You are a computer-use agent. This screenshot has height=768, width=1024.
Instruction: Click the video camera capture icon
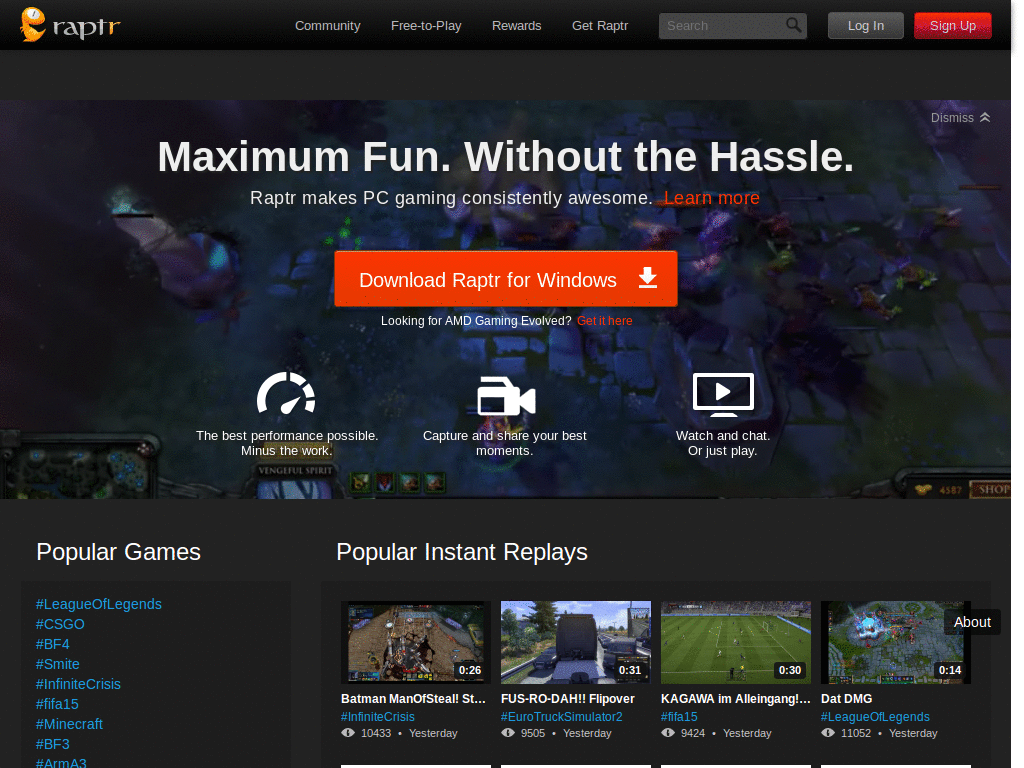point(506,396)
